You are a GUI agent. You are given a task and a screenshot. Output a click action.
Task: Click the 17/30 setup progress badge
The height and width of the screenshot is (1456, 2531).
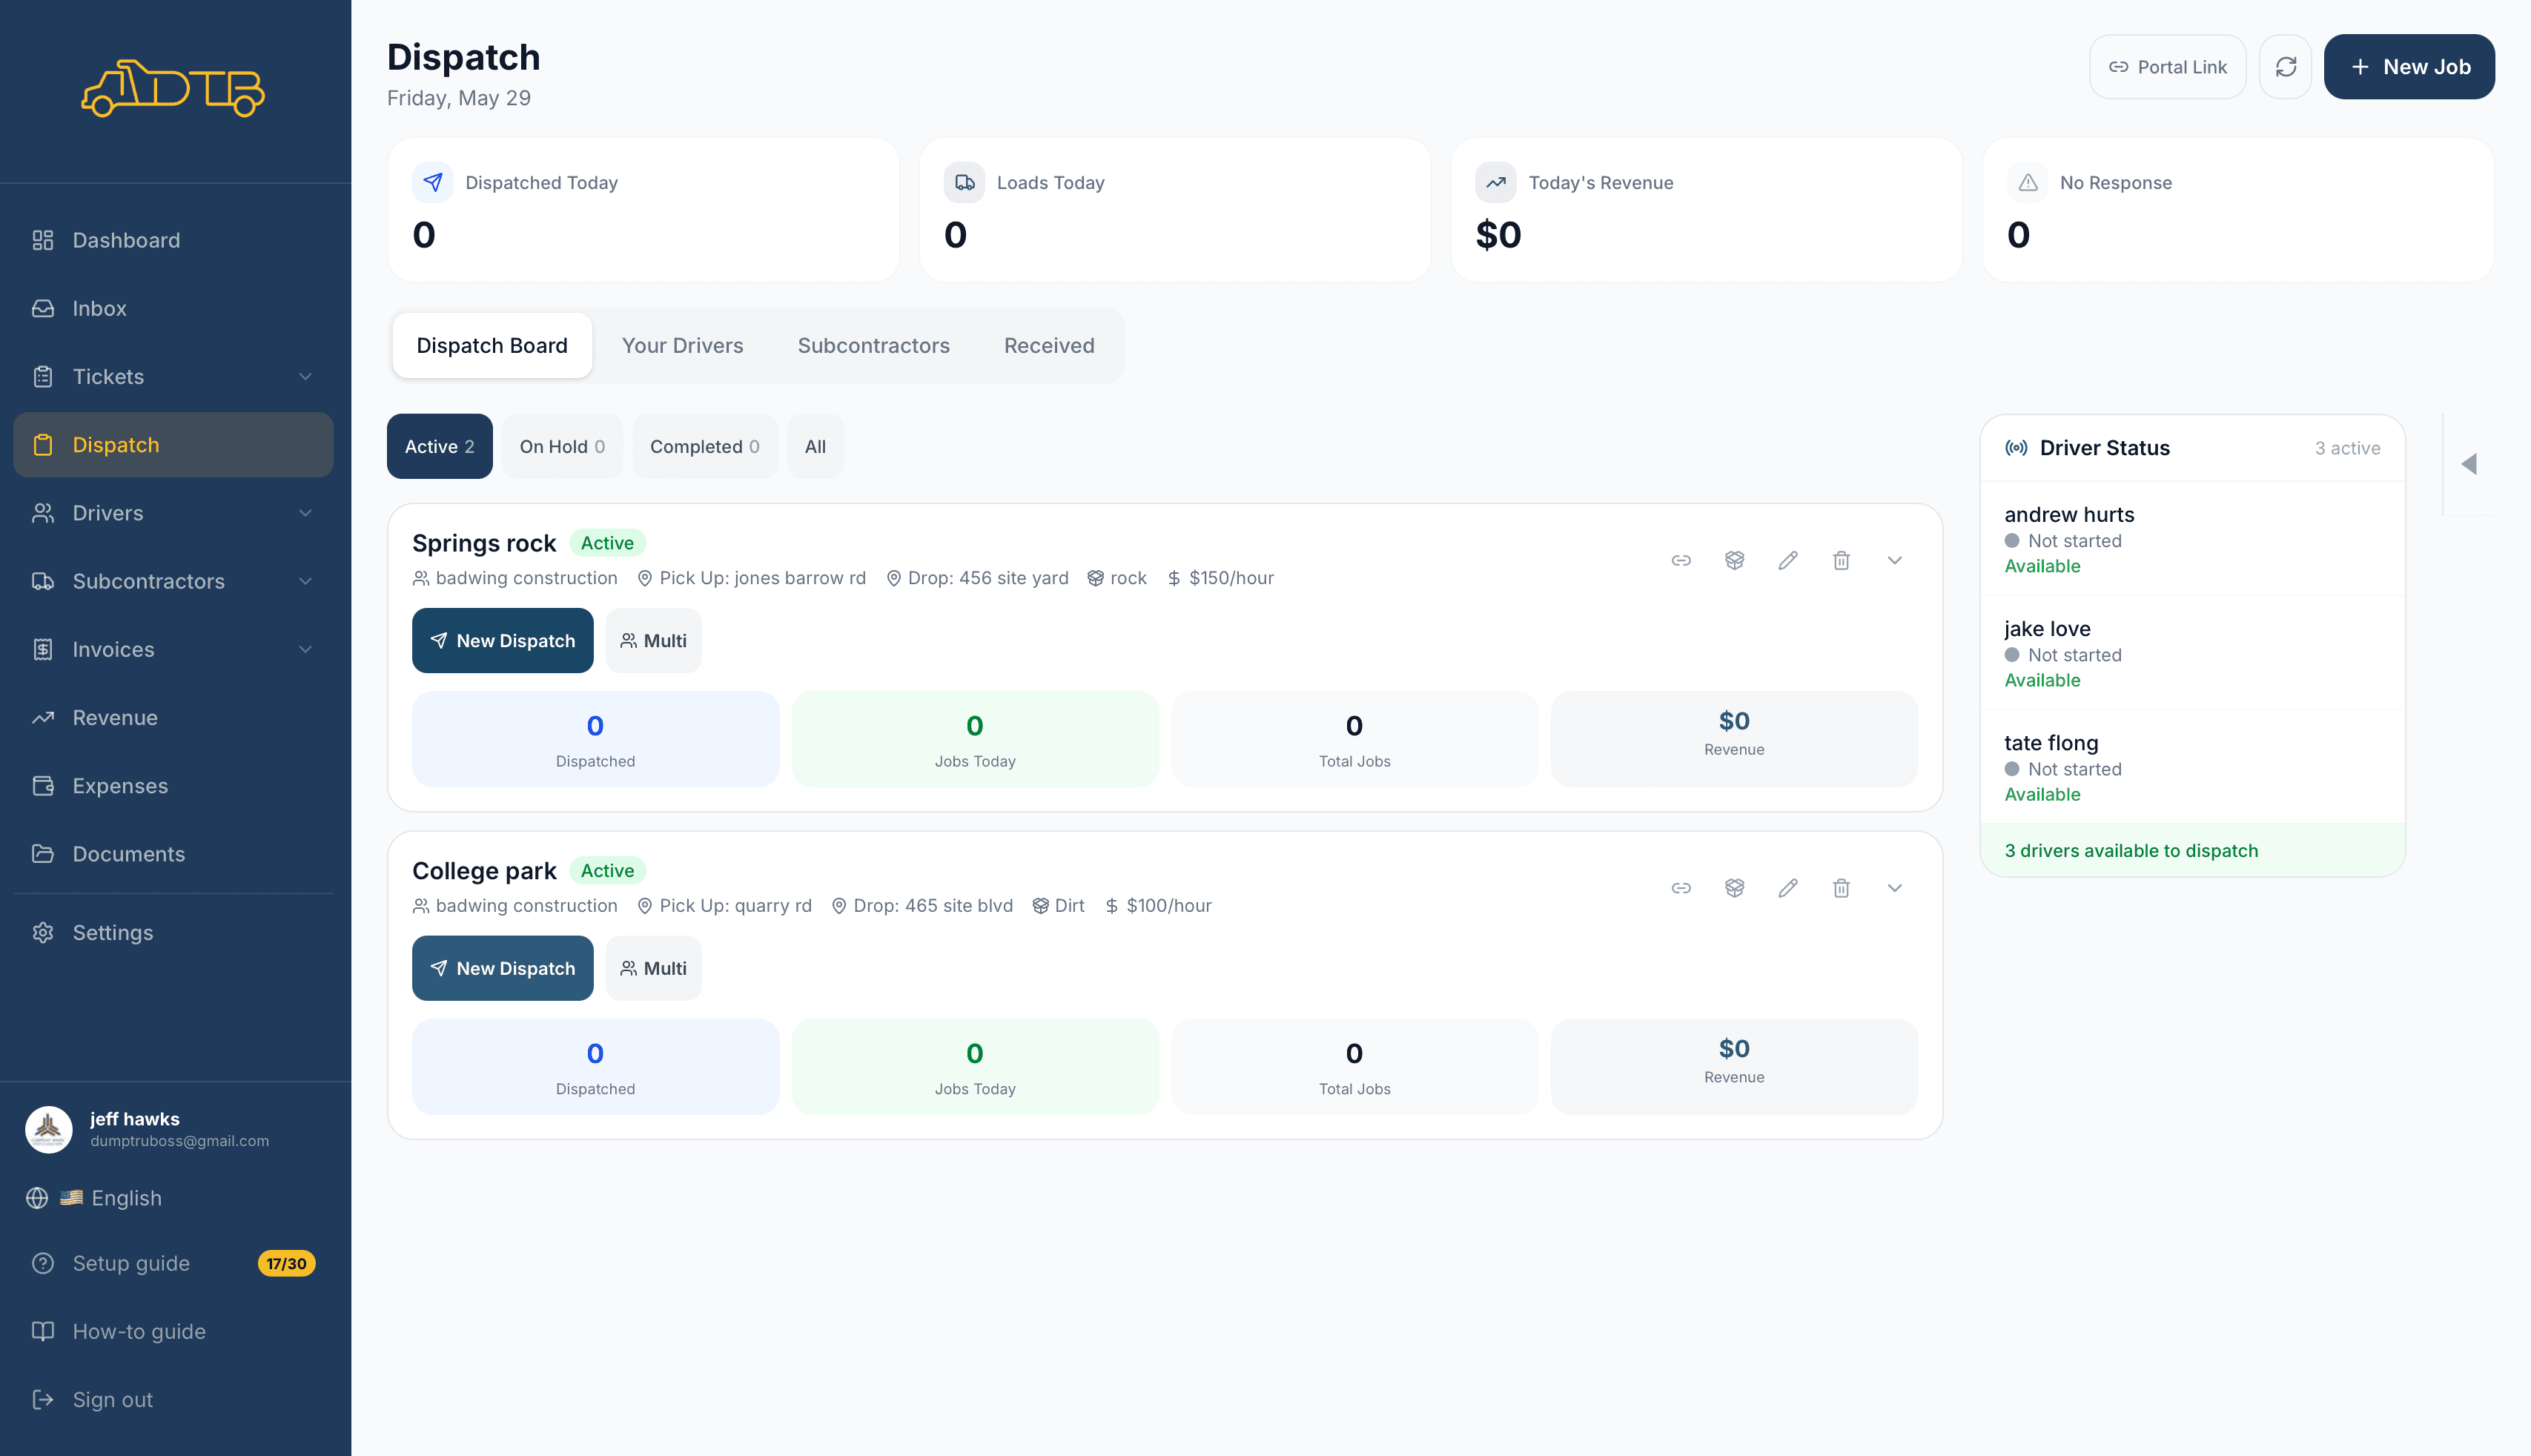(x=286, y=1263)
